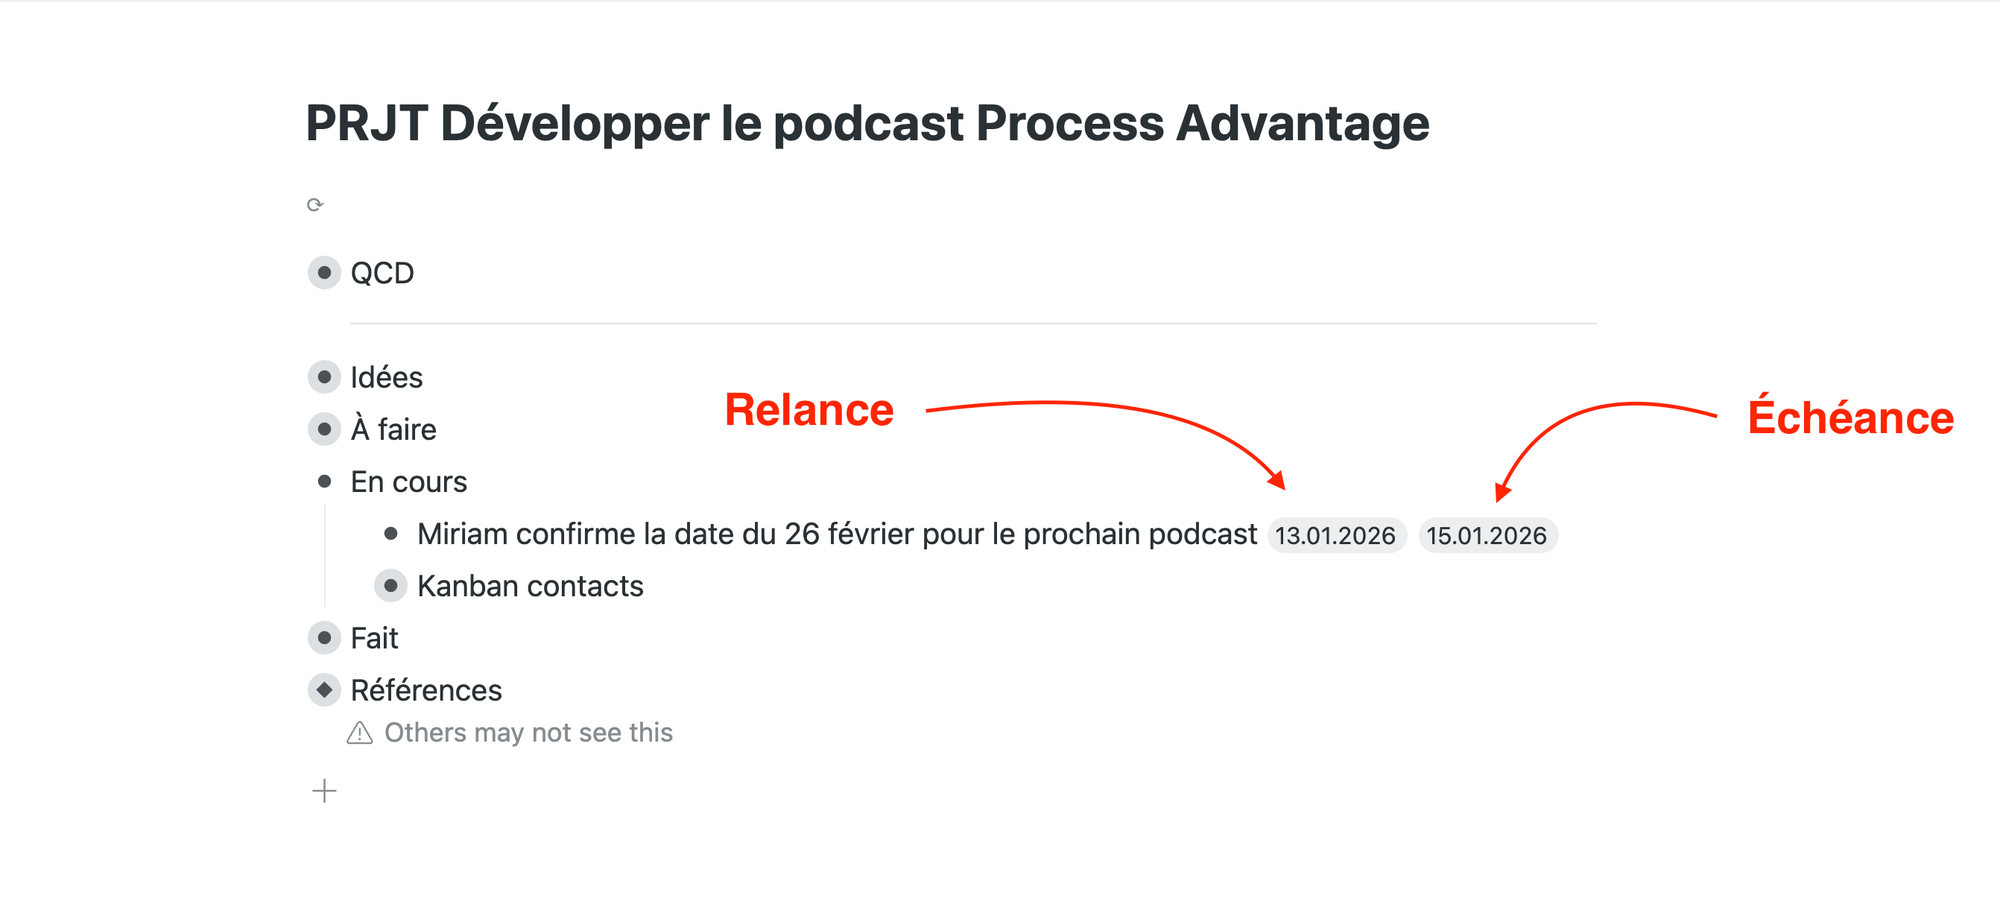This screenshot has width=2000, height=902.
Task: Click the bullet dot next to En cours
Action: pyautogui.click(x=324, y=482)
